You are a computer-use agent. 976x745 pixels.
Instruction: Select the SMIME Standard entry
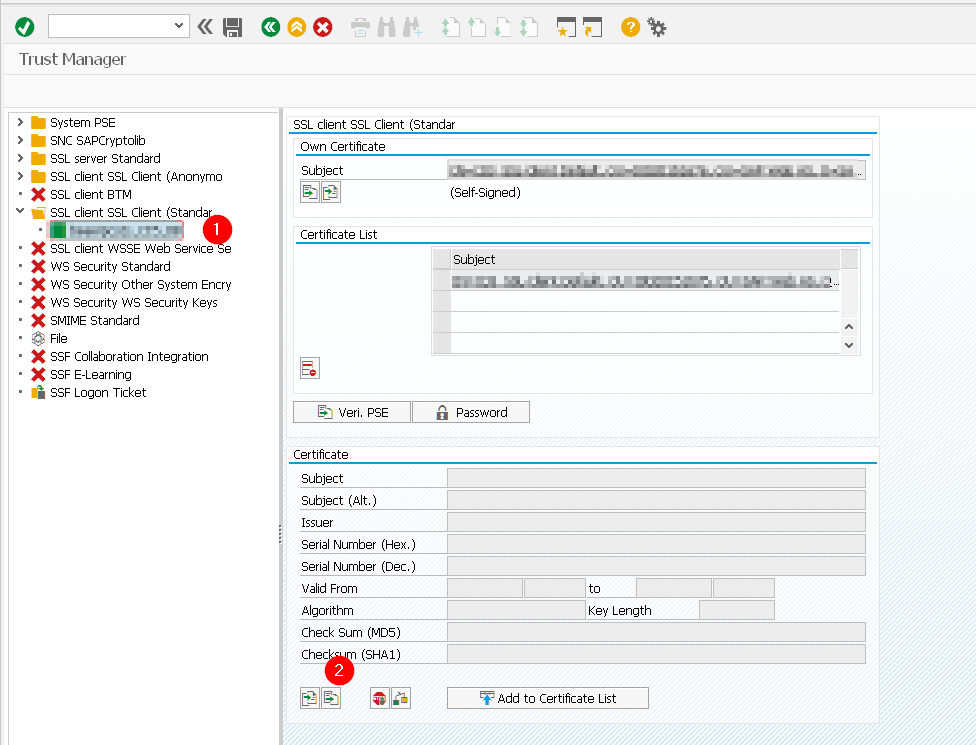coord(95,321)
